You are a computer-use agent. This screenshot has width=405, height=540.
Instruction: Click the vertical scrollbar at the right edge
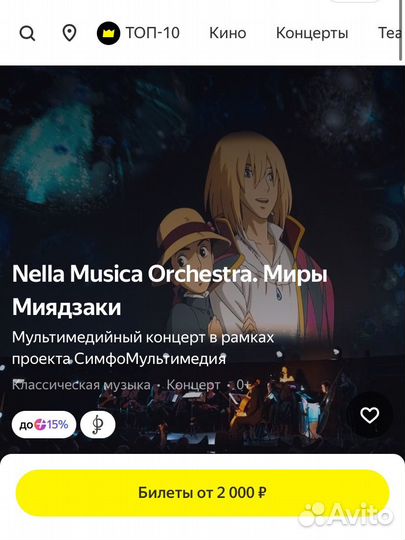coord(402,30)
